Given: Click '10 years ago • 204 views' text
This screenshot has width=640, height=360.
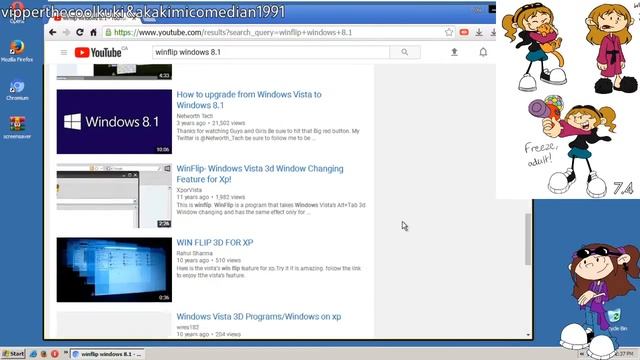Looking at the screenshot, I should (209, 334).
